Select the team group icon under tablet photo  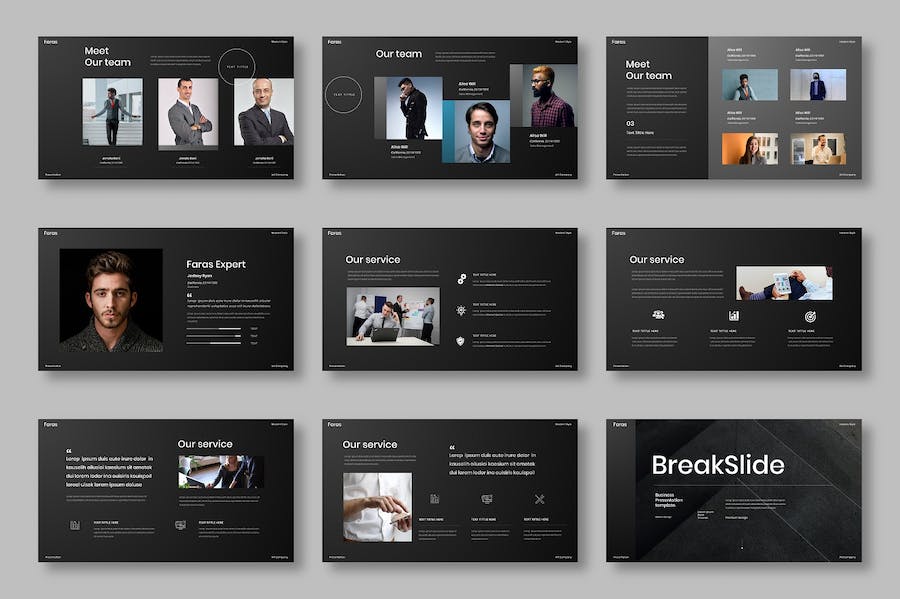[658, 315]
